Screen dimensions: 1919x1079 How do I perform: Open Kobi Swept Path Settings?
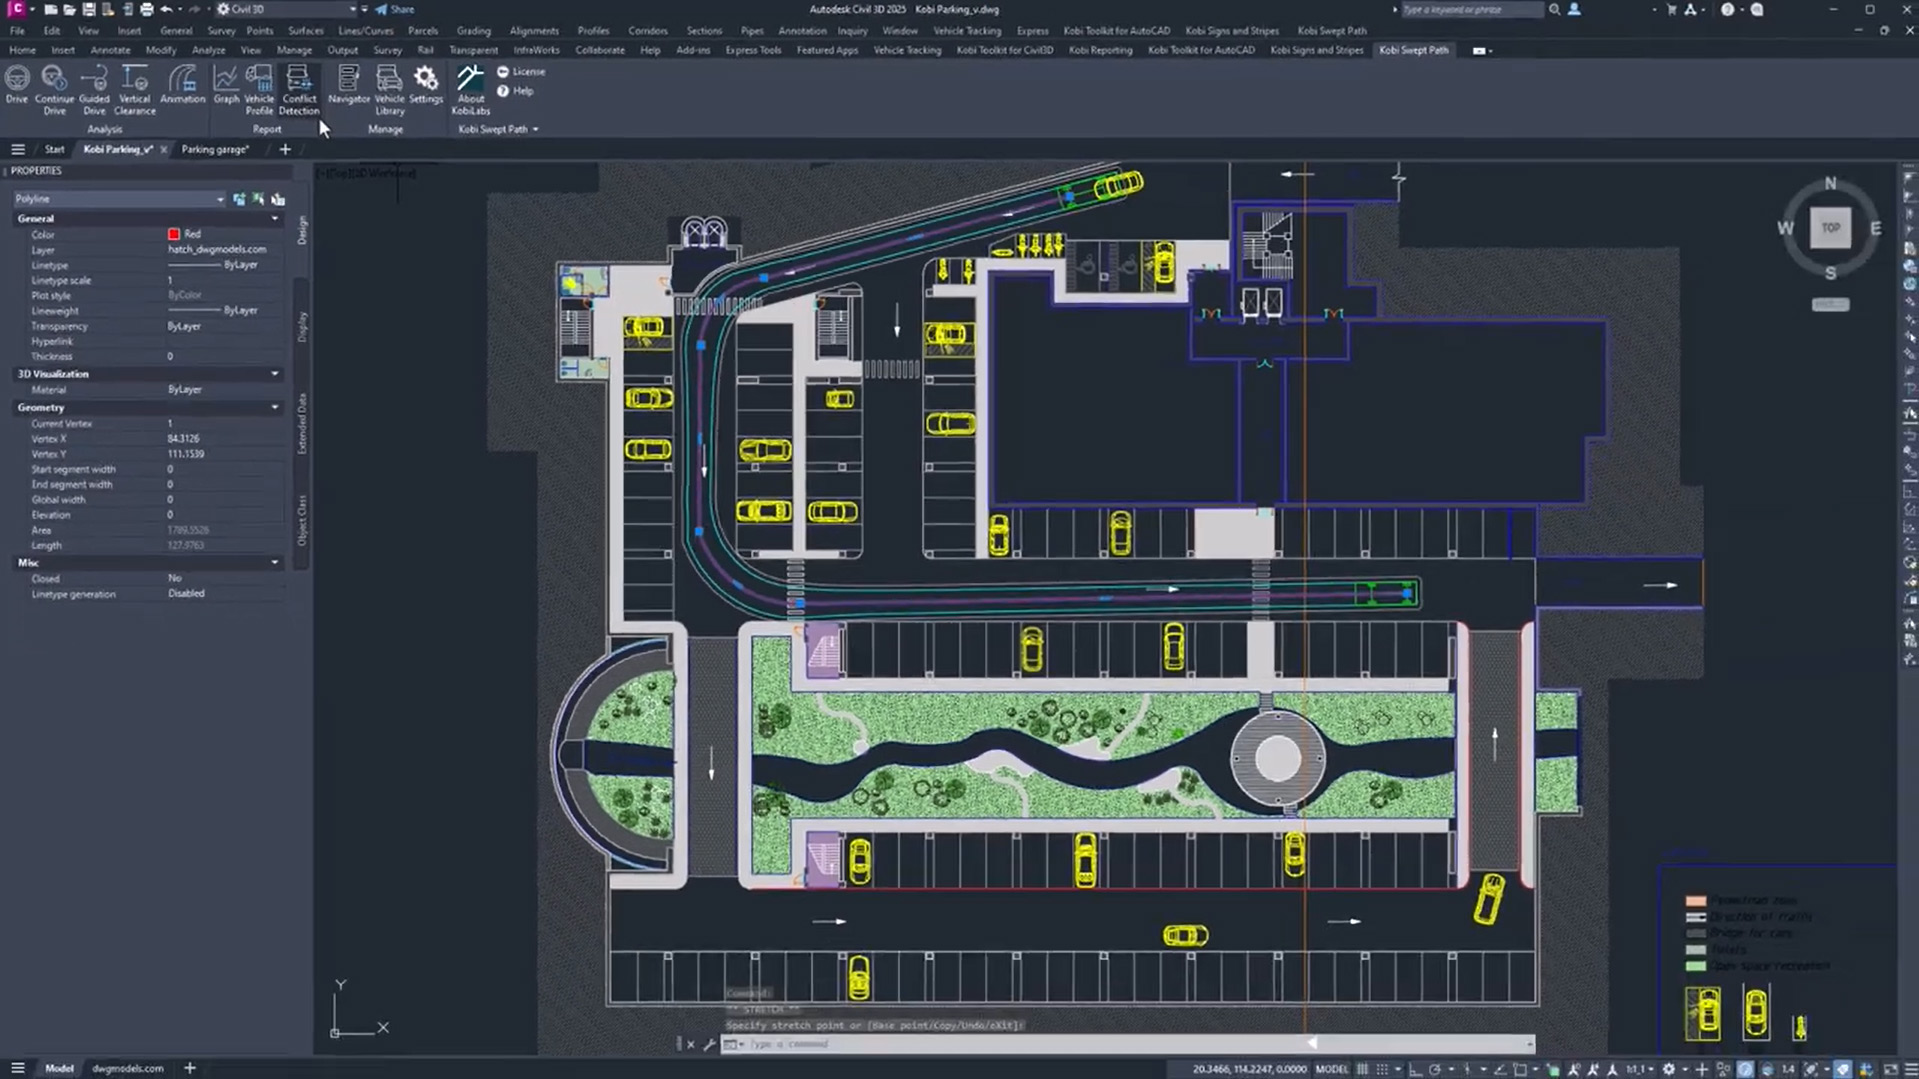(x=426, y=85)
